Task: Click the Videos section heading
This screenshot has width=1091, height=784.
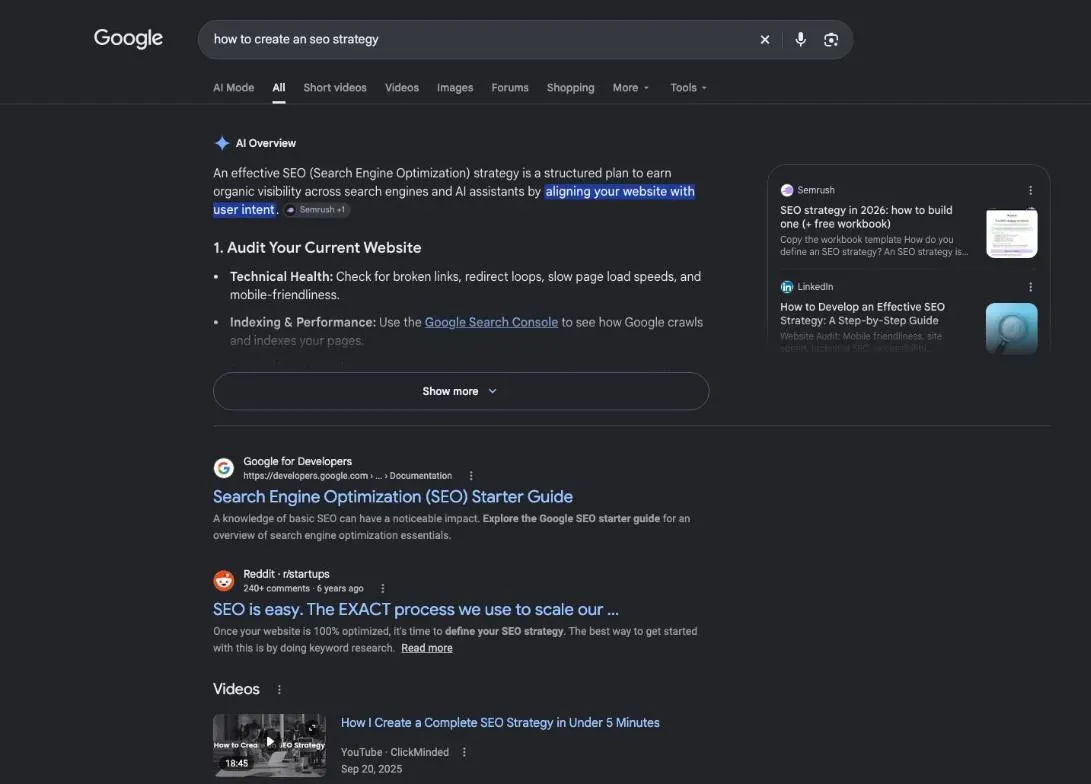Action: coord(236,689)
